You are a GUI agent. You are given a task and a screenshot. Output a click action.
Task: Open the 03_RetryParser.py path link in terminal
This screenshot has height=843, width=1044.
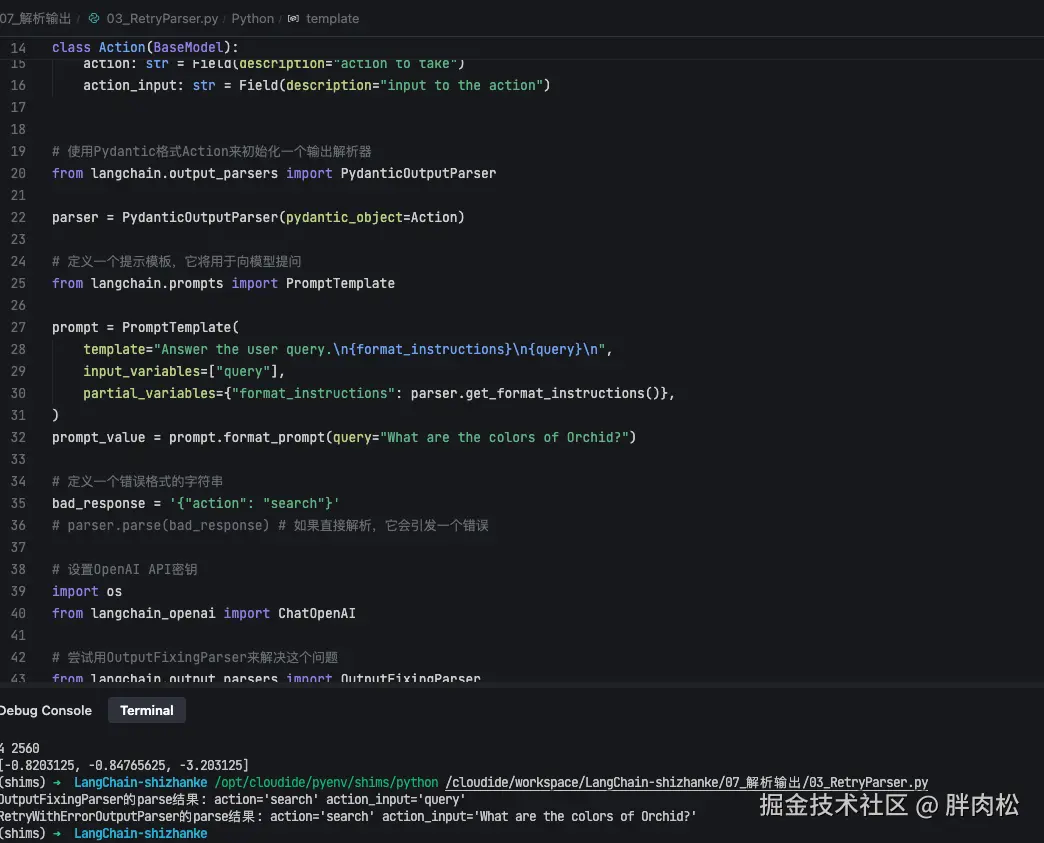pyautogui.click(x=687, y=782)
